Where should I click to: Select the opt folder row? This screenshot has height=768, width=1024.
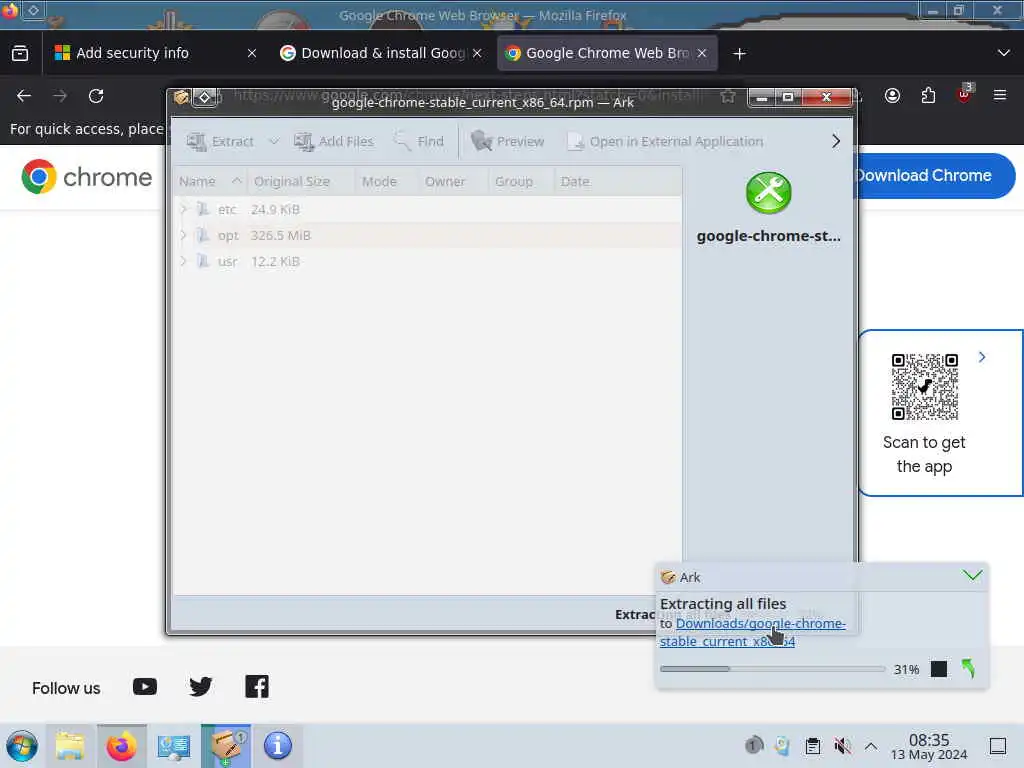pyautogui.click(x=428, y=235)
